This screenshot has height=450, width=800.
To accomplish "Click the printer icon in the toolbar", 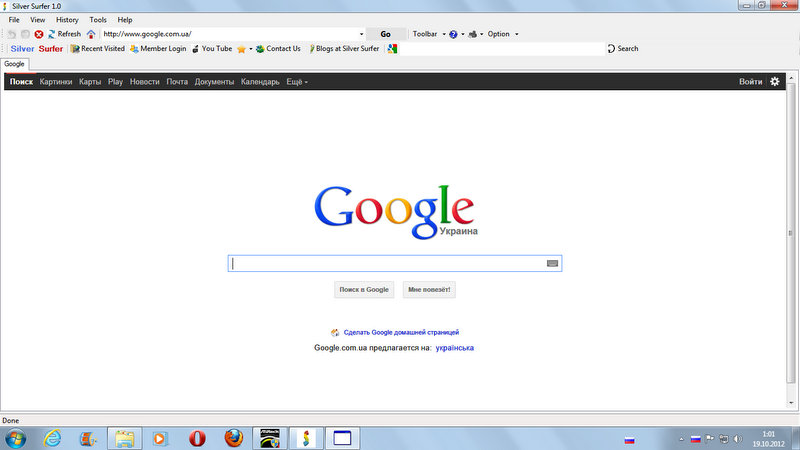I will coord(472,34).
